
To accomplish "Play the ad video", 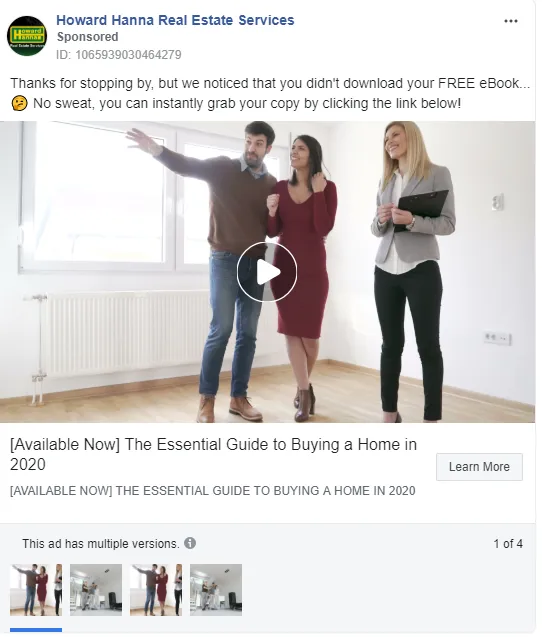I will [267, 272].
